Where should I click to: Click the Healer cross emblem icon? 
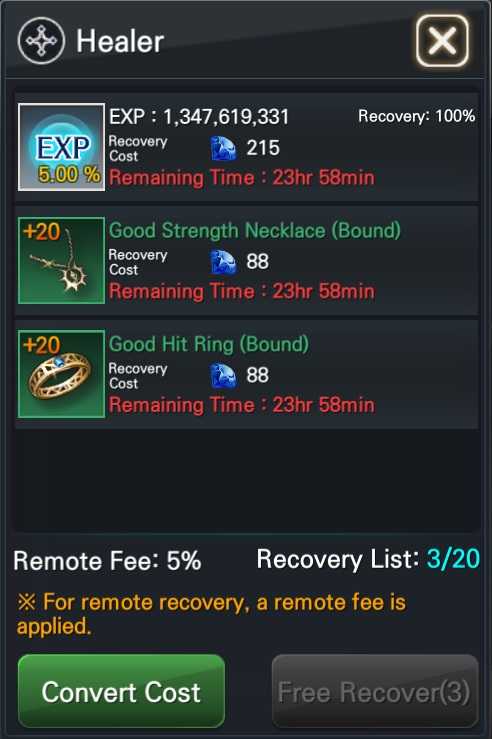pos(41,41)
